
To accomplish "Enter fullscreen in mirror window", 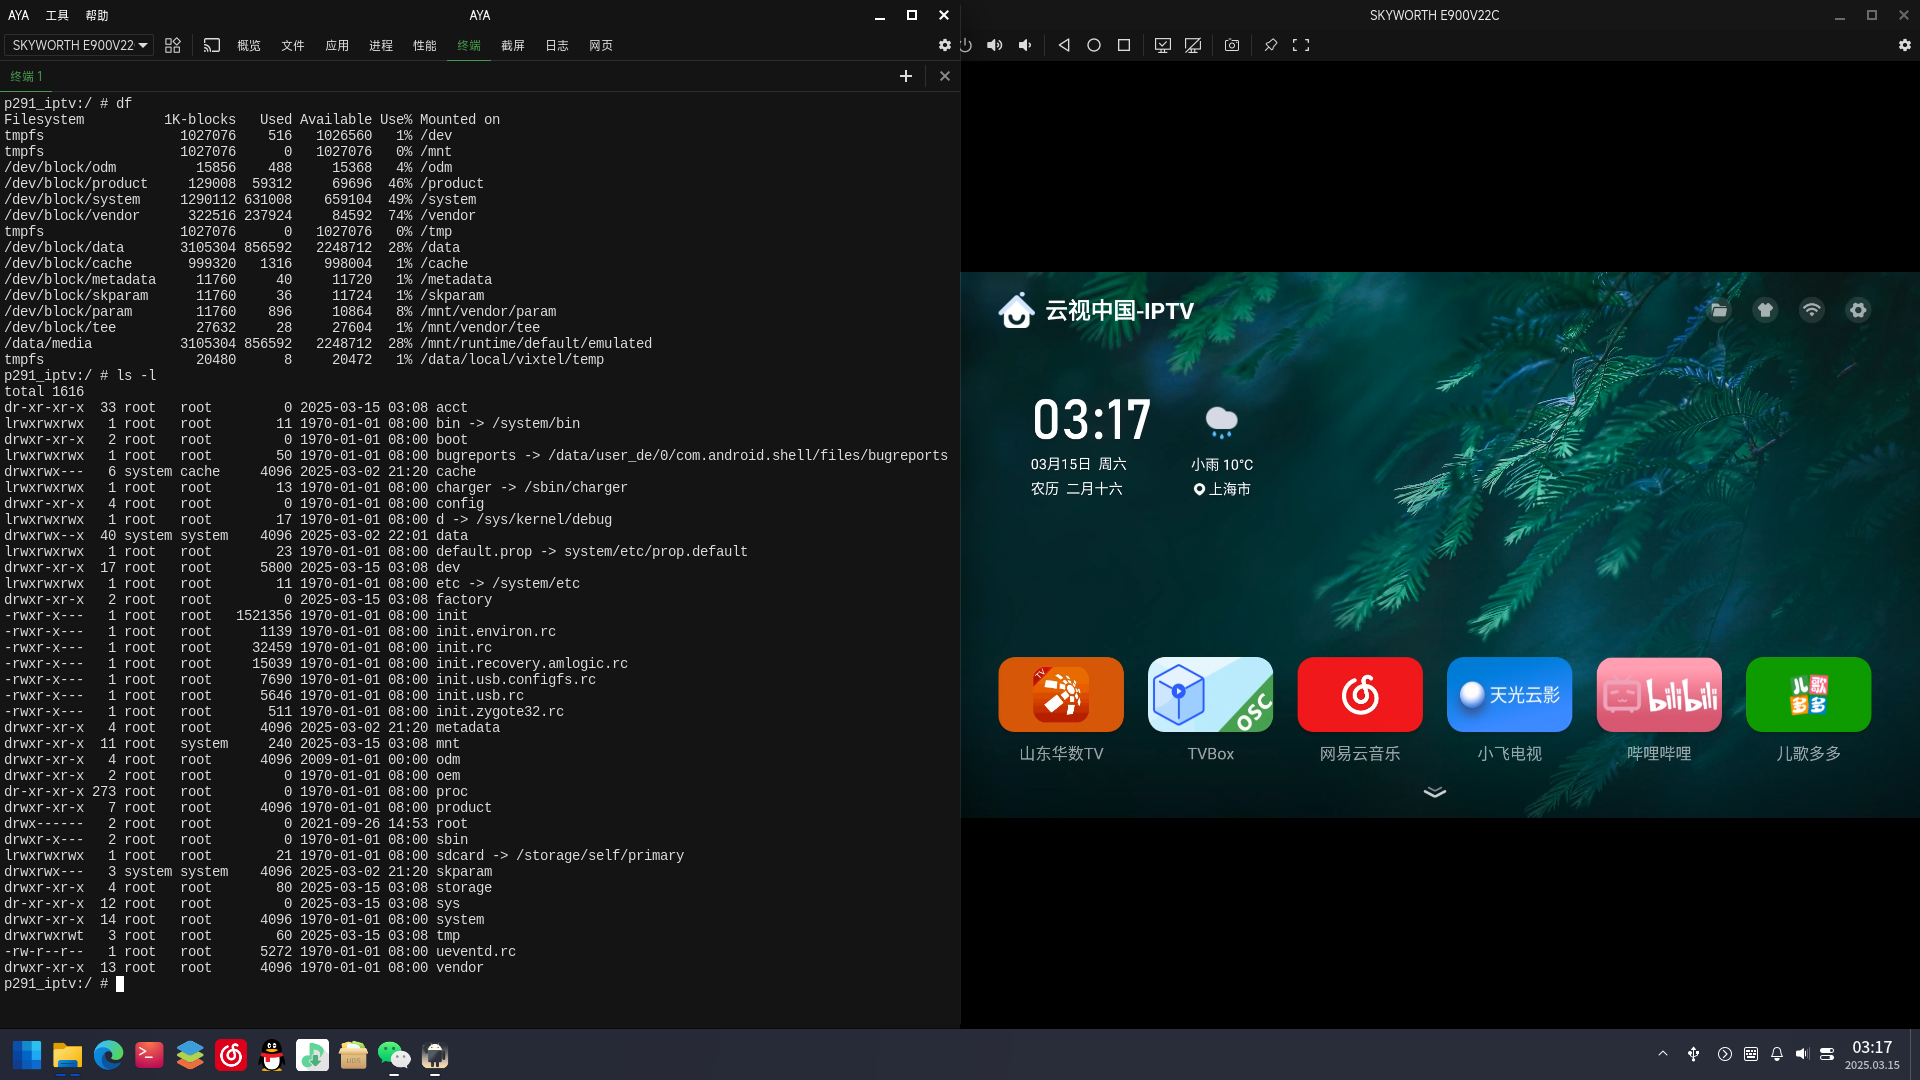I will [1301, 45].
